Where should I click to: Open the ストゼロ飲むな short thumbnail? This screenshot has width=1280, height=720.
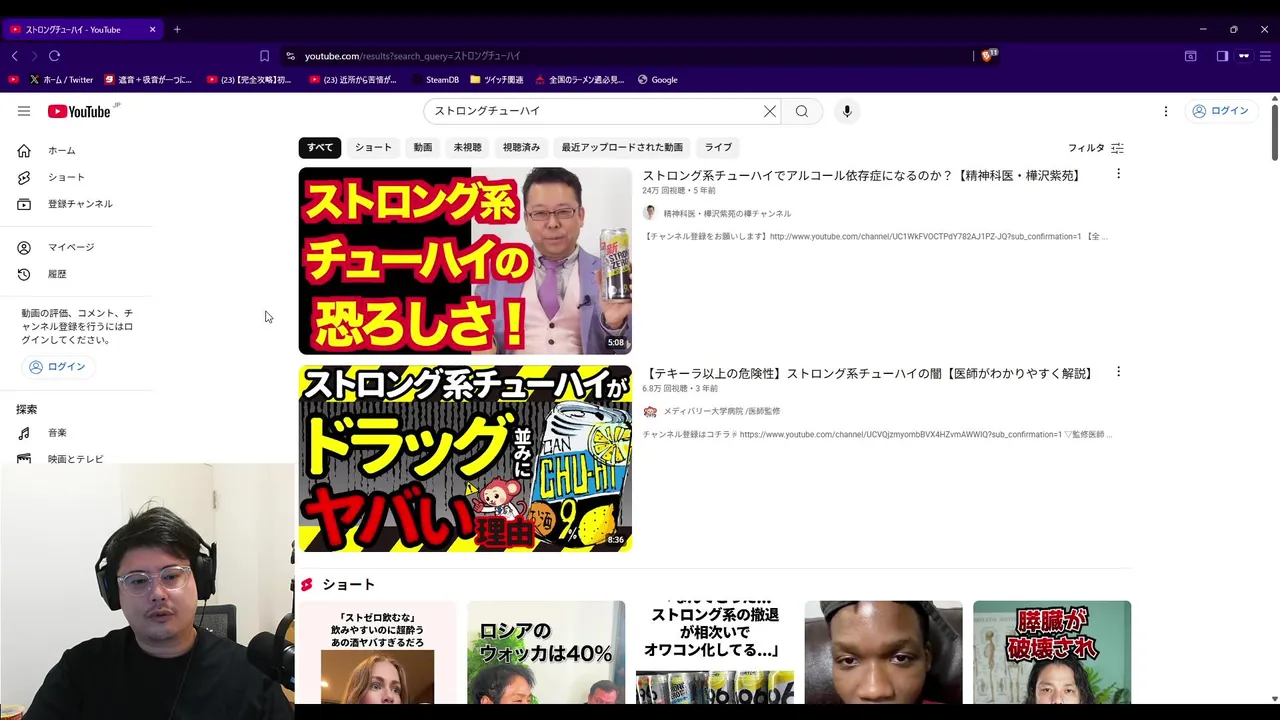pyautogui.click(x=377, y=652)
